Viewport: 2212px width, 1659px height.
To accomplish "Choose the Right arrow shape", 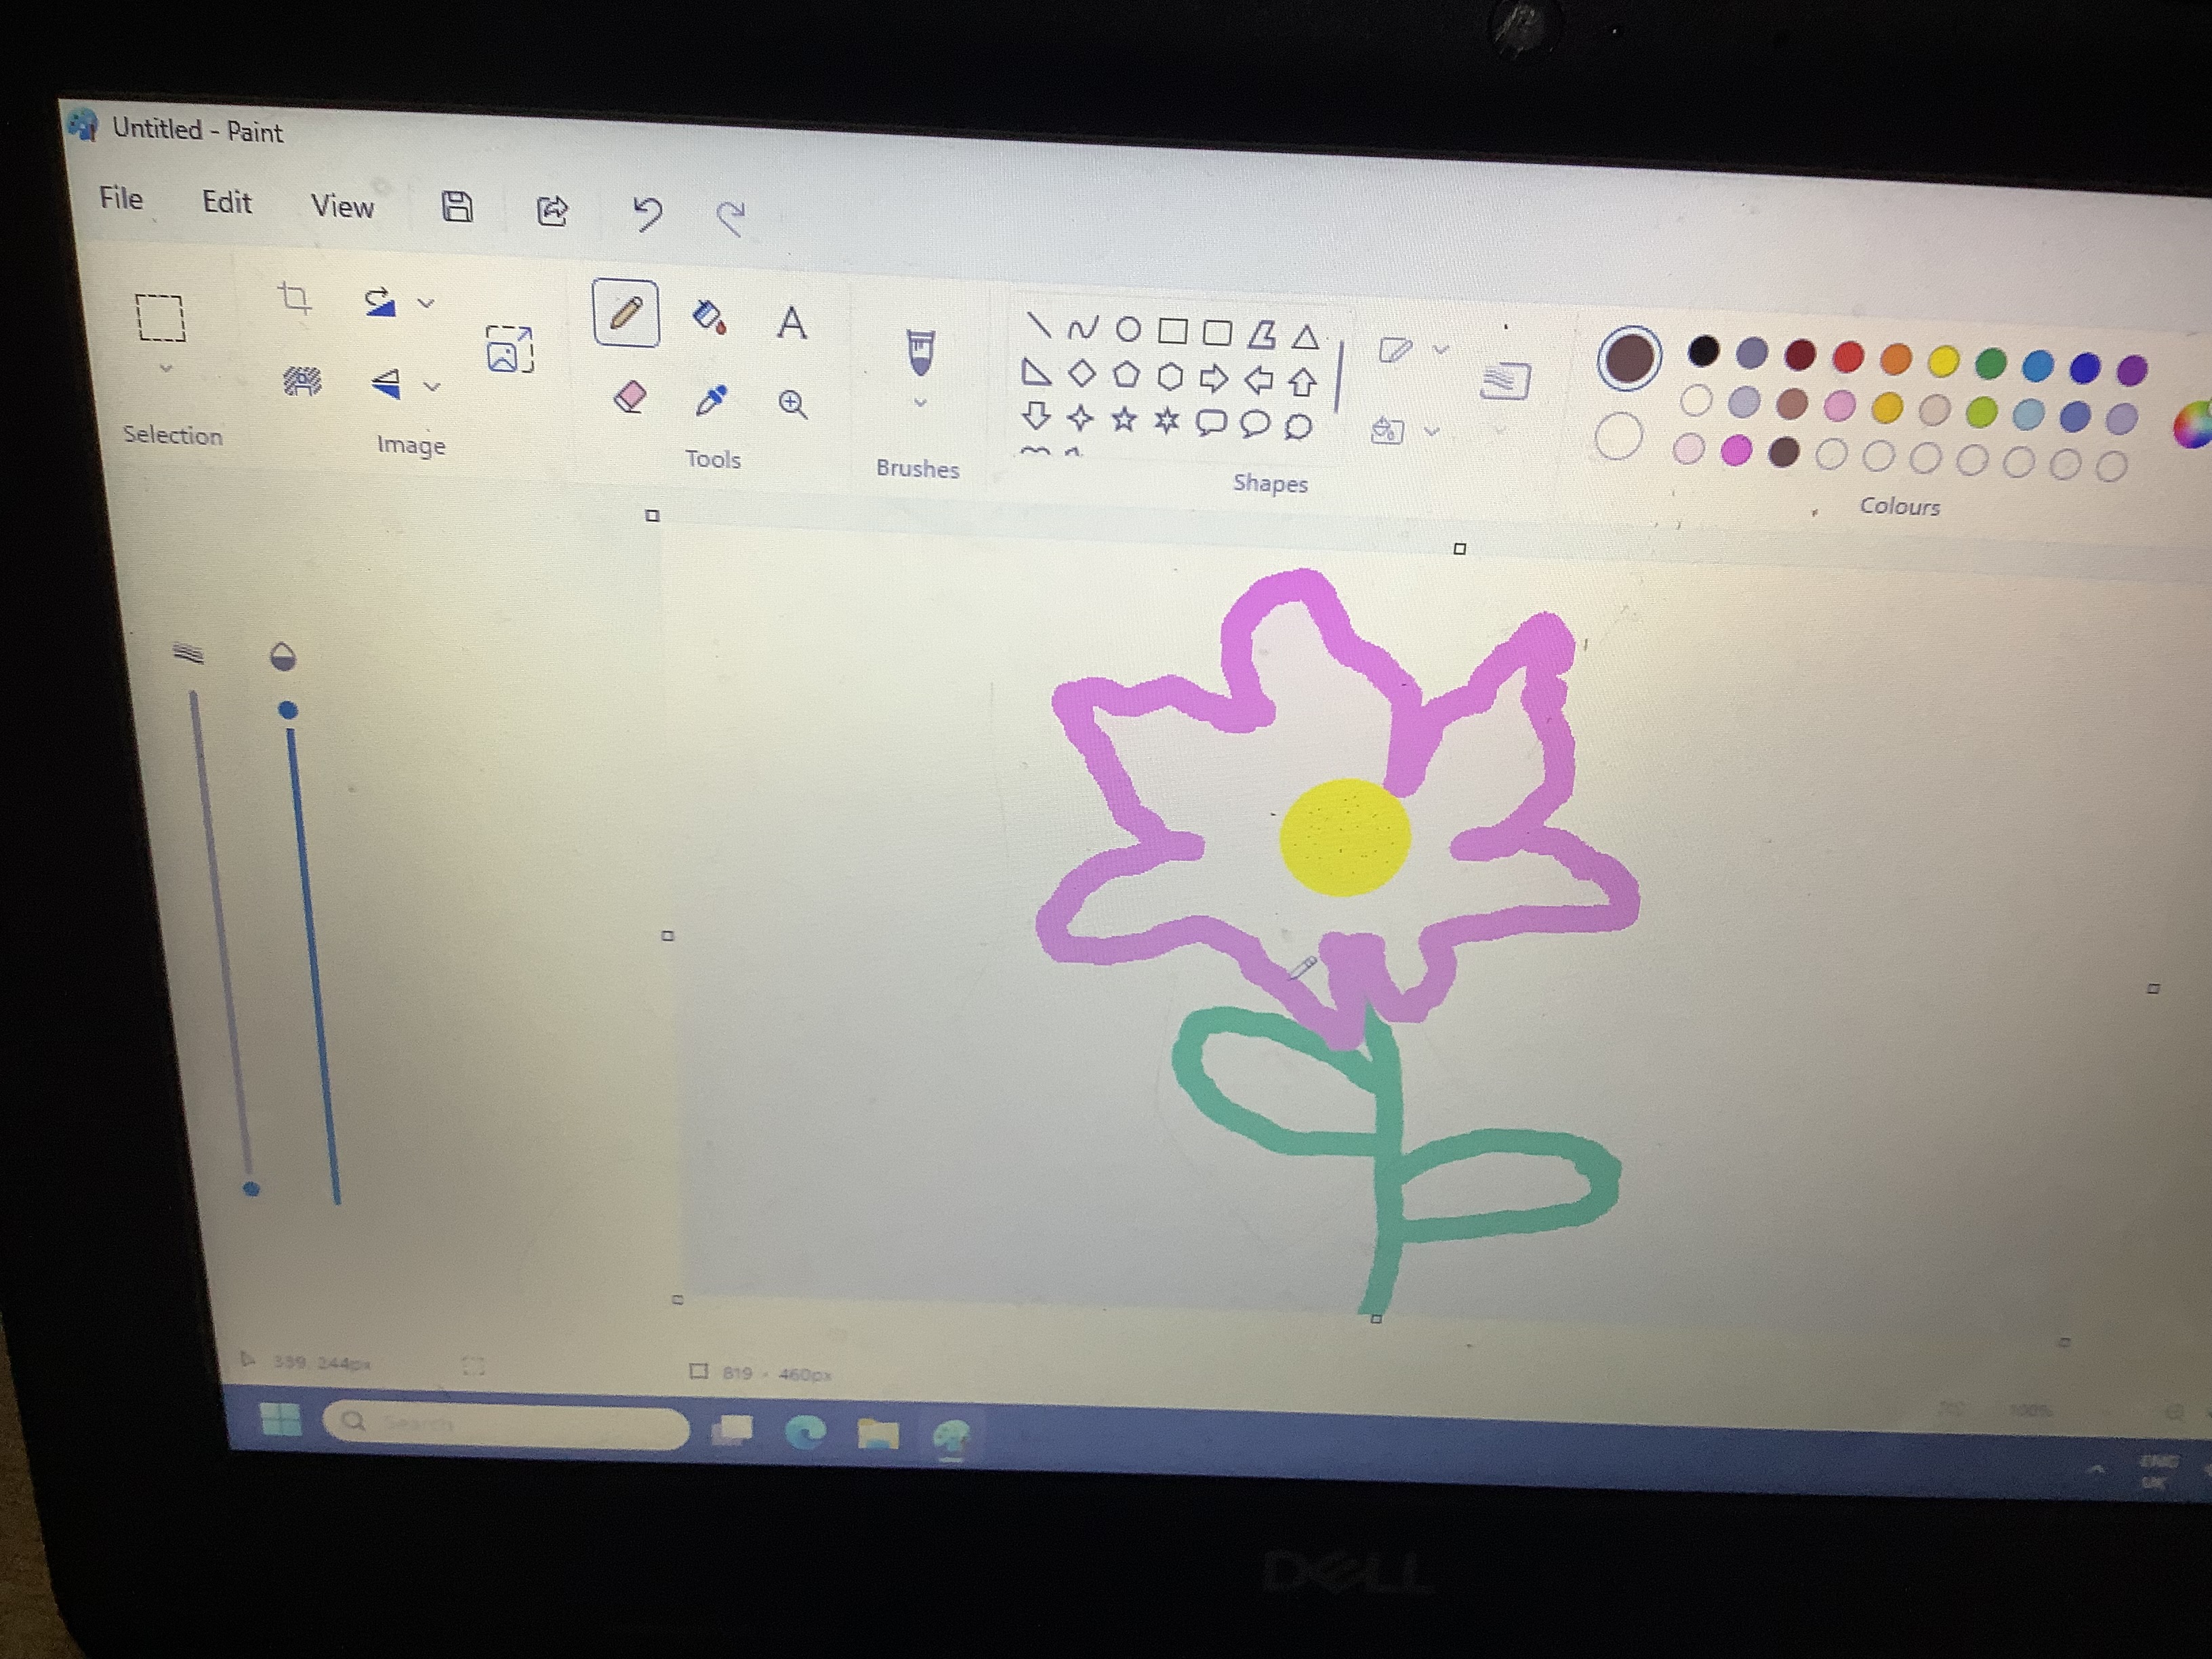I will click(x=1213, y=378).
